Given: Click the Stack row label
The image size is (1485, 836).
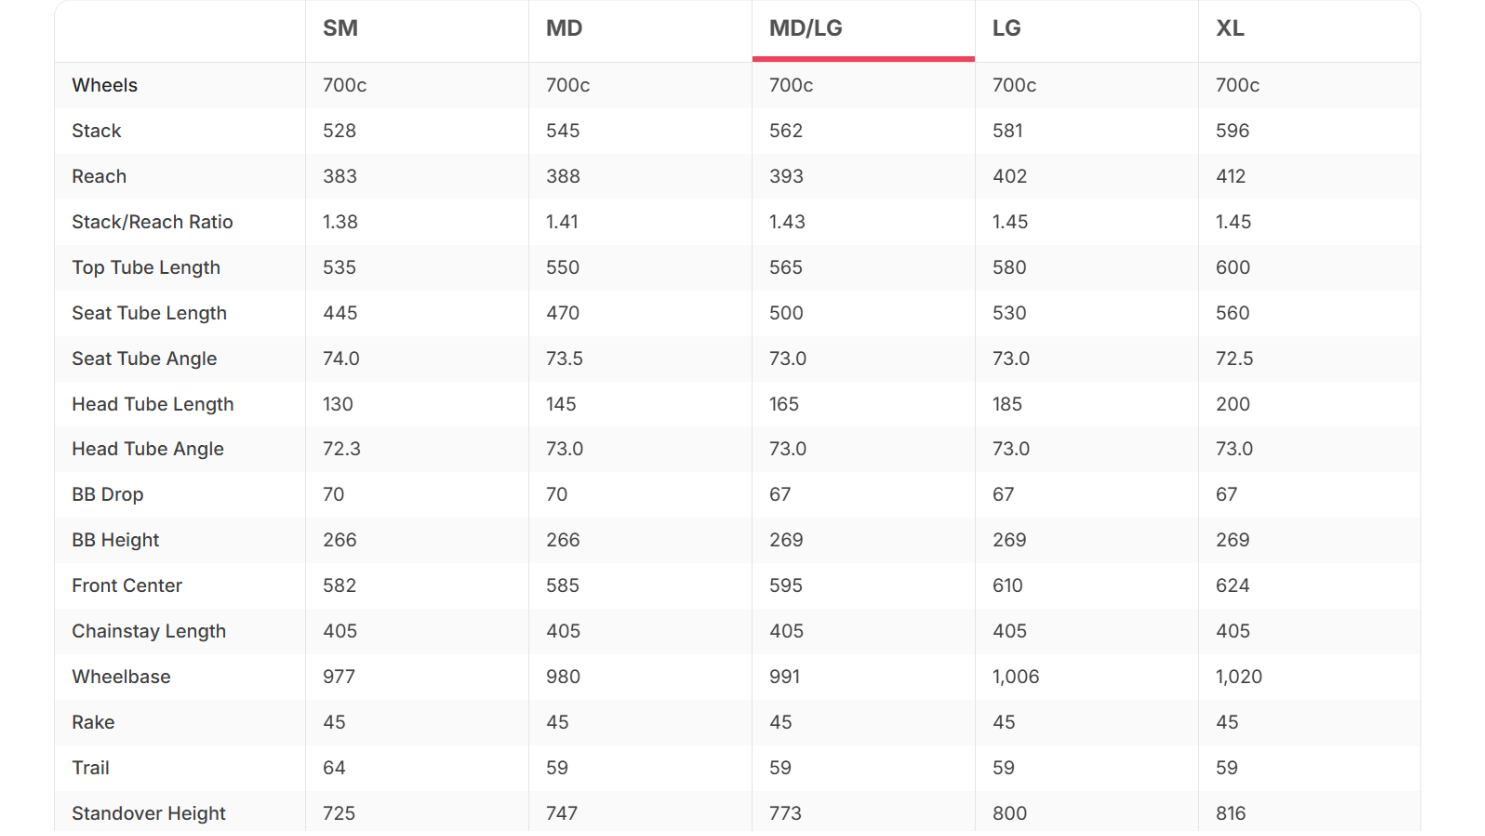Looking at the screenshot, I should (96, 131).
